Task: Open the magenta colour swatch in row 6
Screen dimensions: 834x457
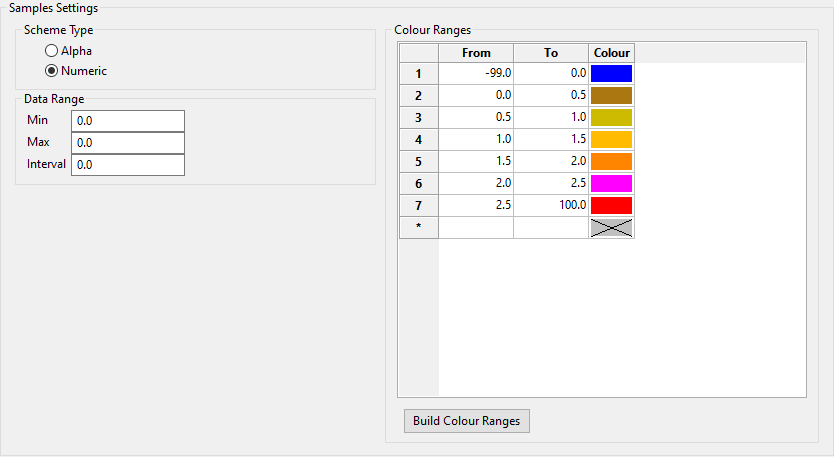Action: (611, 183)
